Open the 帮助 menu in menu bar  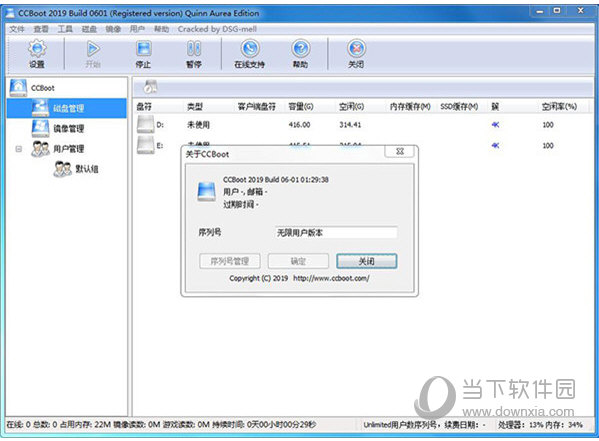coord(161,29)
